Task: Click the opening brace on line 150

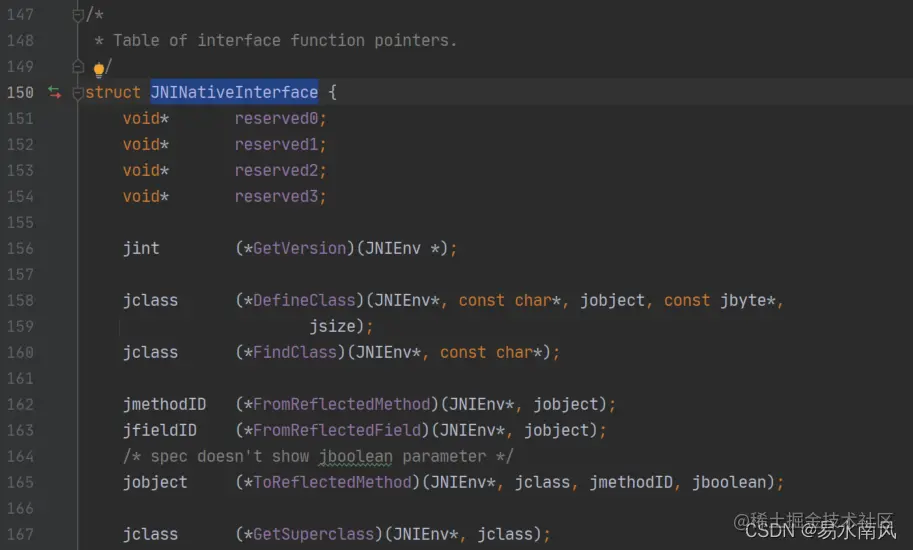Action: click(x=332, y=92)
